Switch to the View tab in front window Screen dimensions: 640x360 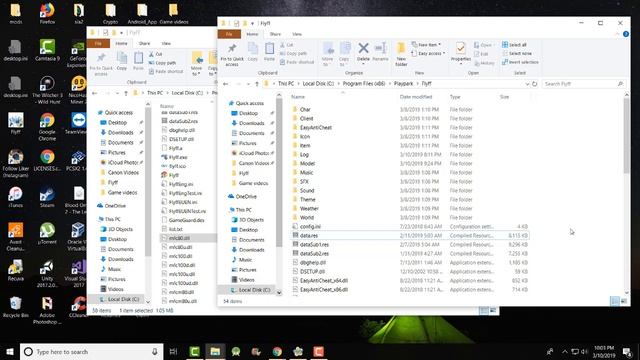click(297, 34)
